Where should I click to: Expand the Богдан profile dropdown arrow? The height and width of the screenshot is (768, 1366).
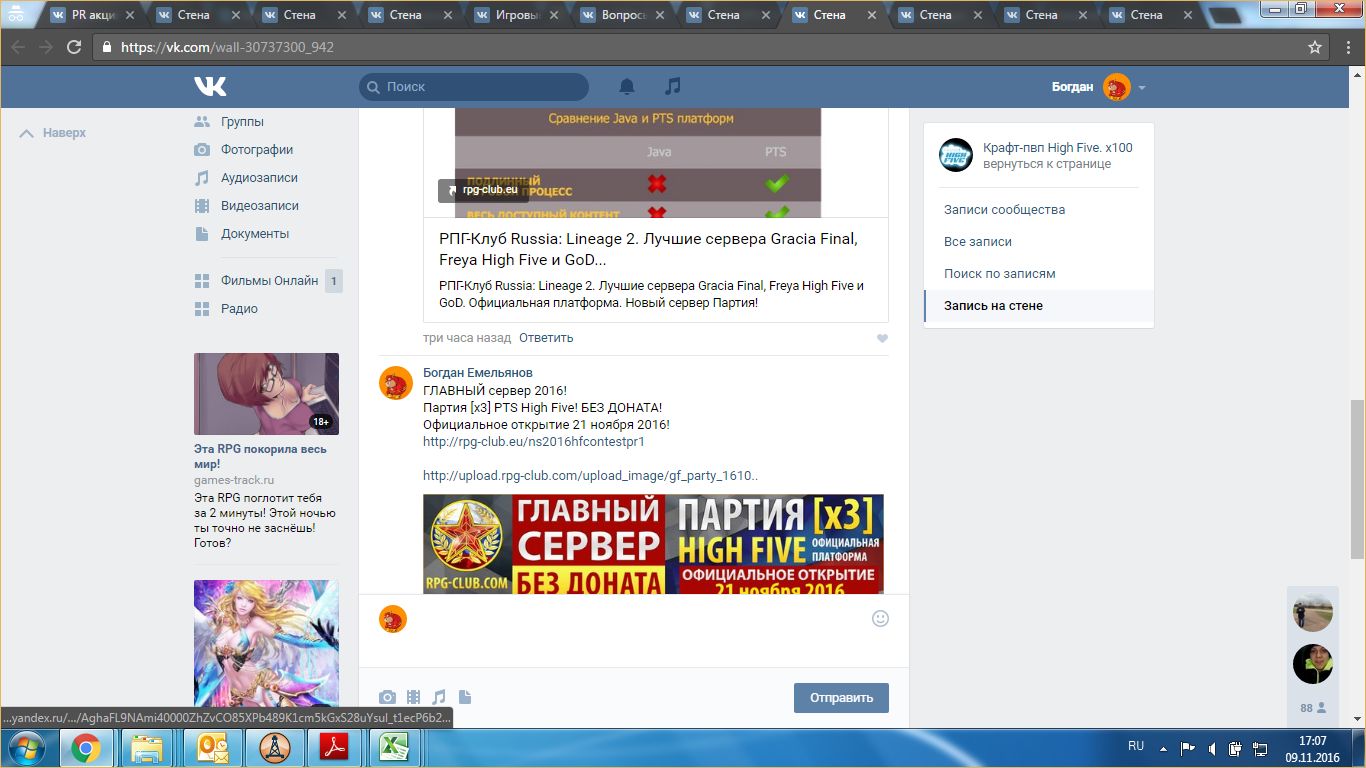click(x=1142, y=88)
